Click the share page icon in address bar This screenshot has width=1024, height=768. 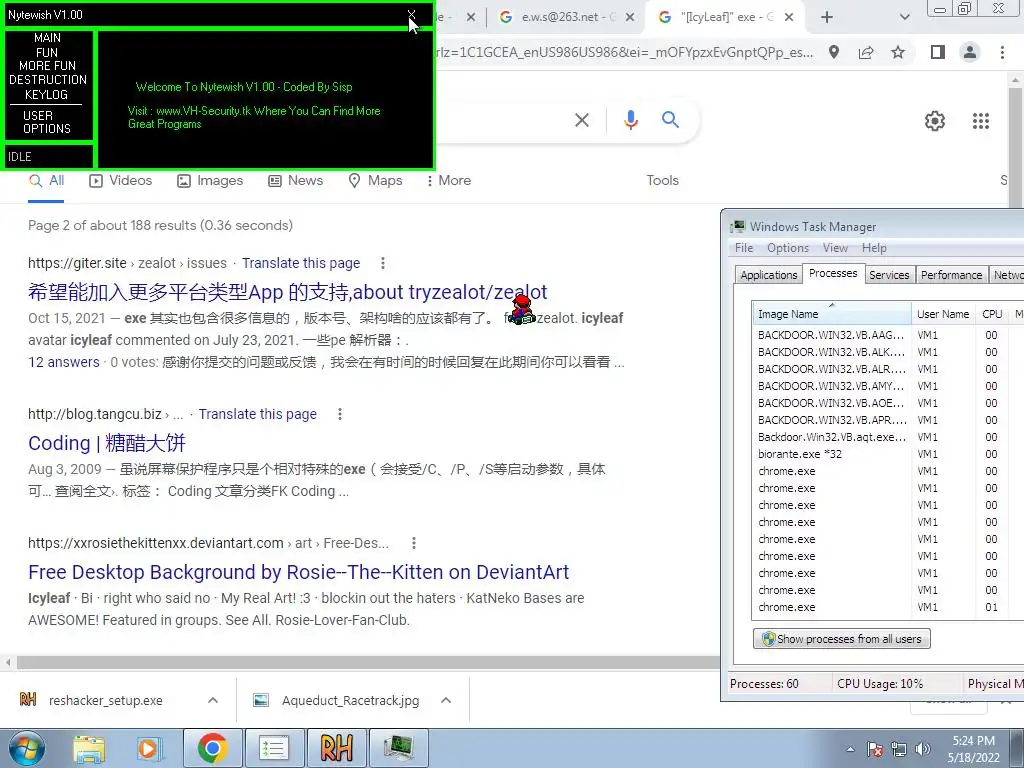click(866, 52)
